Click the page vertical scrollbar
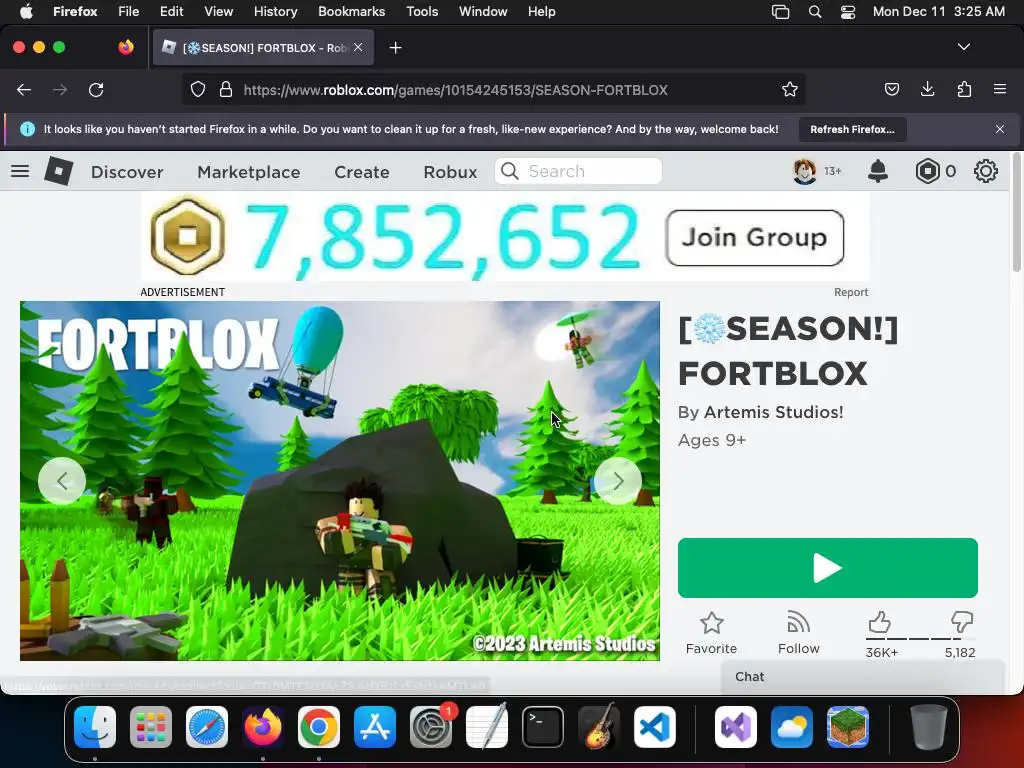Viewport: 1024px width, 768px height. pyautogui.click(x=1016, y=213)
